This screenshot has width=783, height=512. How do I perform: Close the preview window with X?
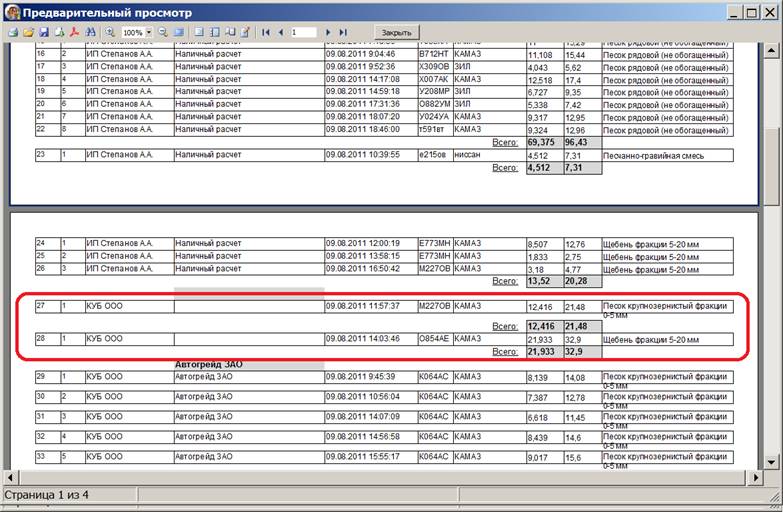[x=770, y=12]
